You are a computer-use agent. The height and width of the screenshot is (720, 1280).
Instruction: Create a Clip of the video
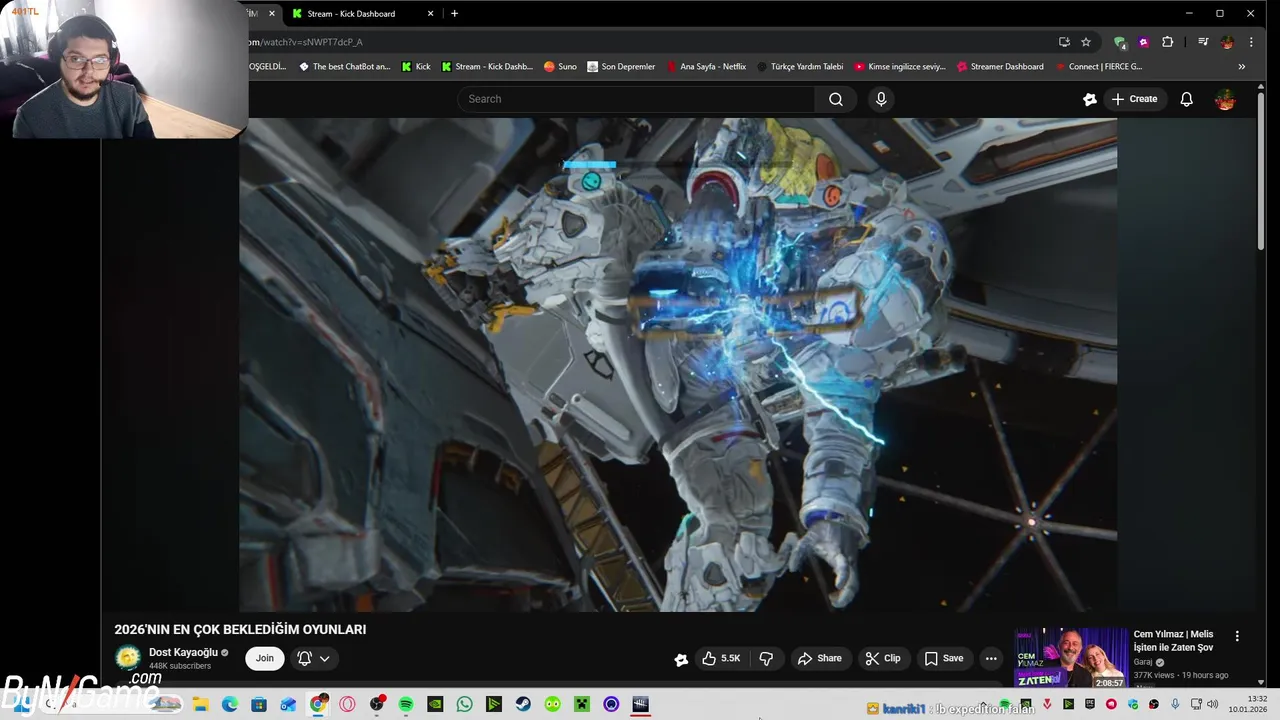tap(883, 658)
